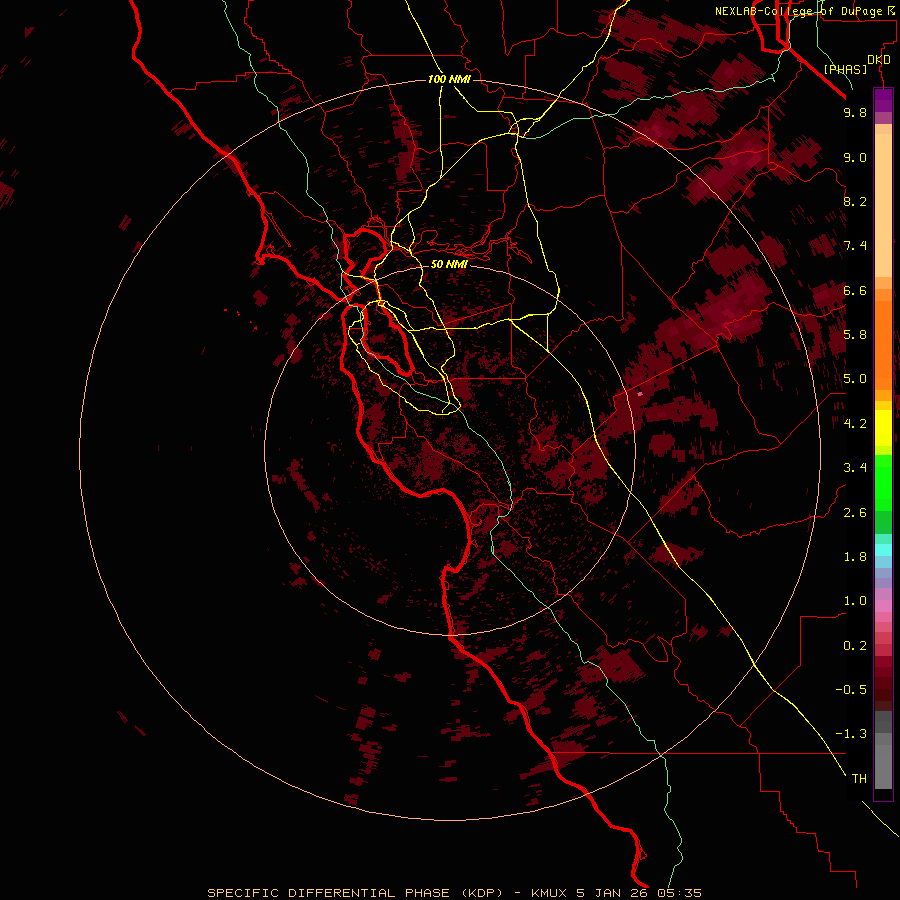The image size is (900, 900).
Task: Pick the cyan band on the color bar
Action: point(883,549)
